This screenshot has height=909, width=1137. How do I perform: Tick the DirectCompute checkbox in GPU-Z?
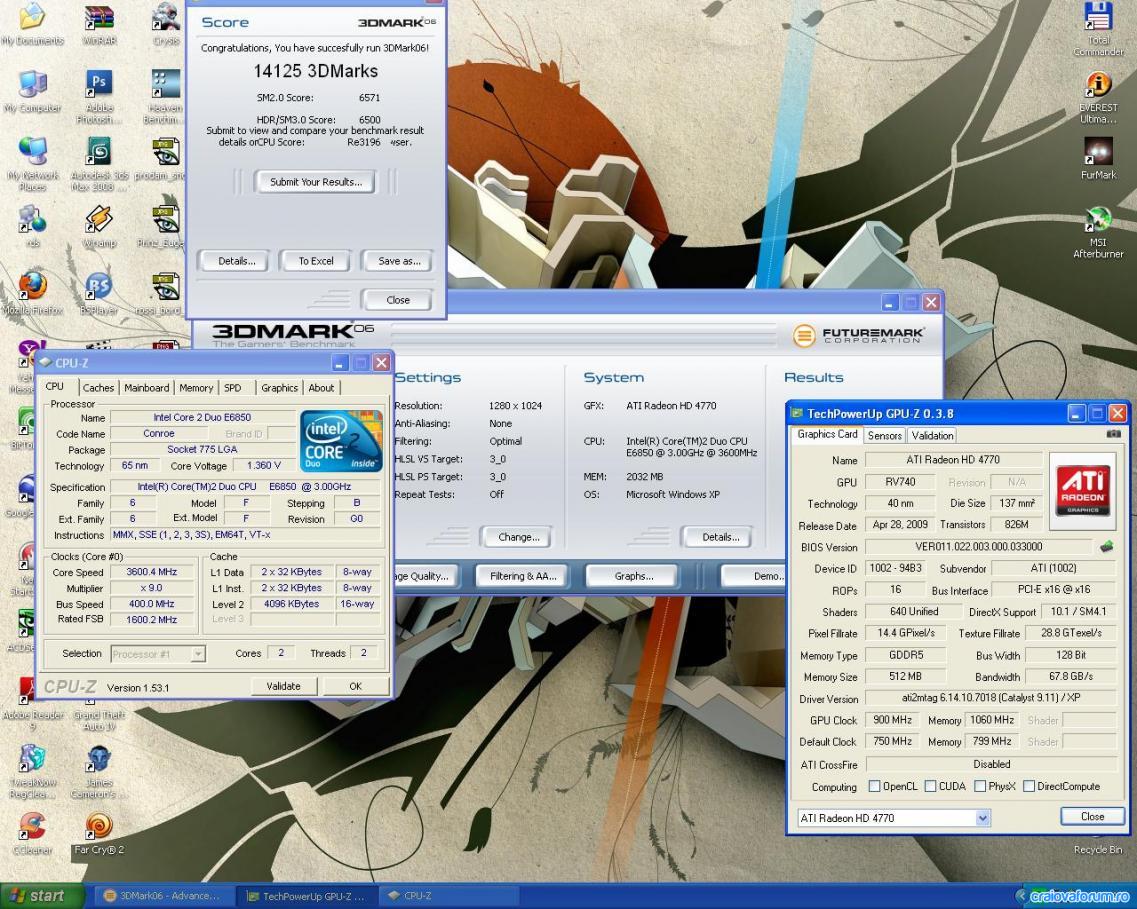(x=1028, y=786)
